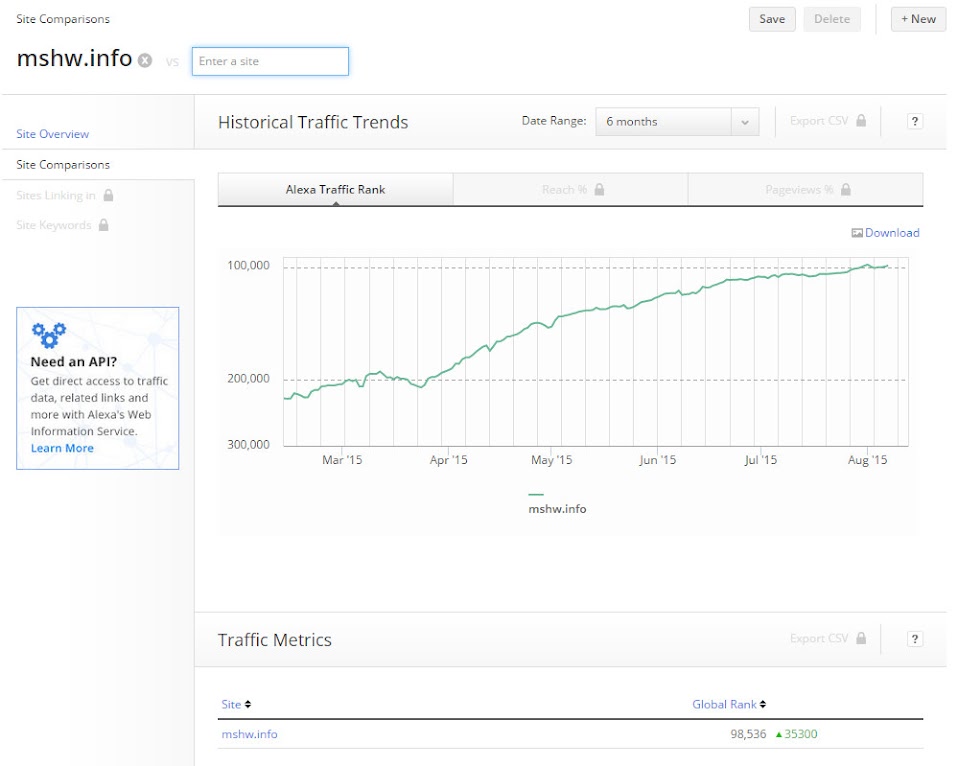The height and width of the screenshot is (766, 958).
Task: Click Export CSV in Traffic Metrics
Action: pyautogui.click(x=819, y=638)
